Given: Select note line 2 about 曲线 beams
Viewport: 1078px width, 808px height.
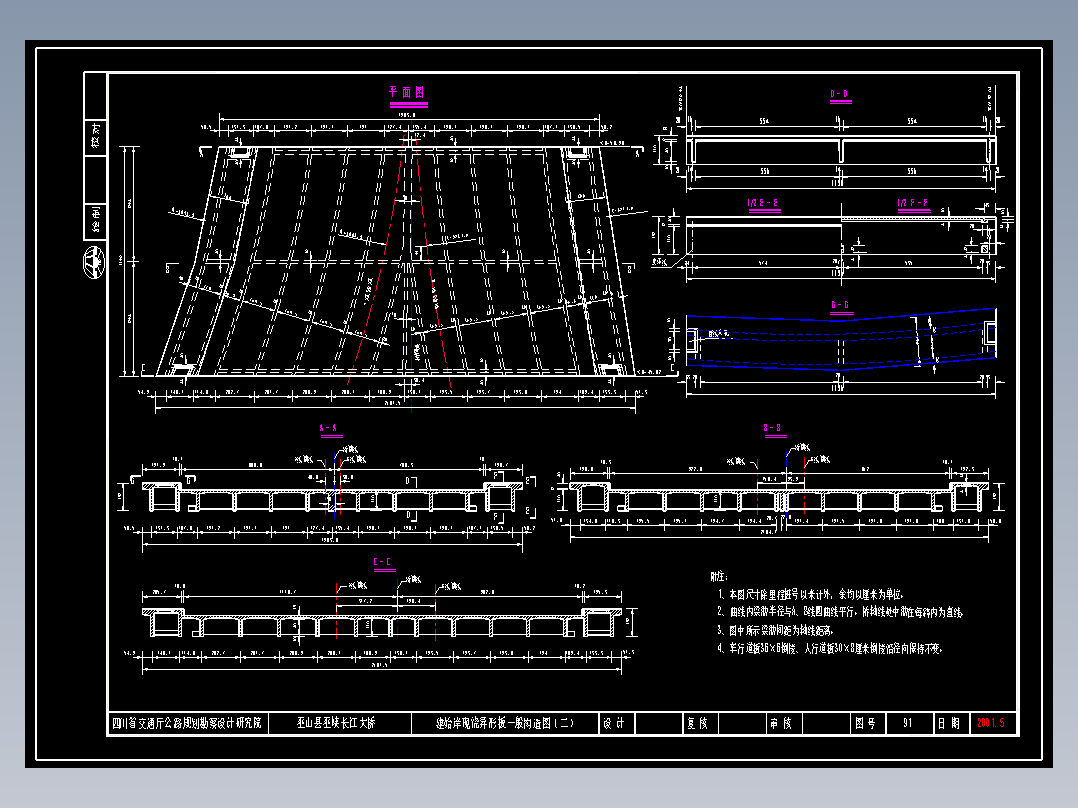Looking at the screenshot, I should (x=840, y=611).
